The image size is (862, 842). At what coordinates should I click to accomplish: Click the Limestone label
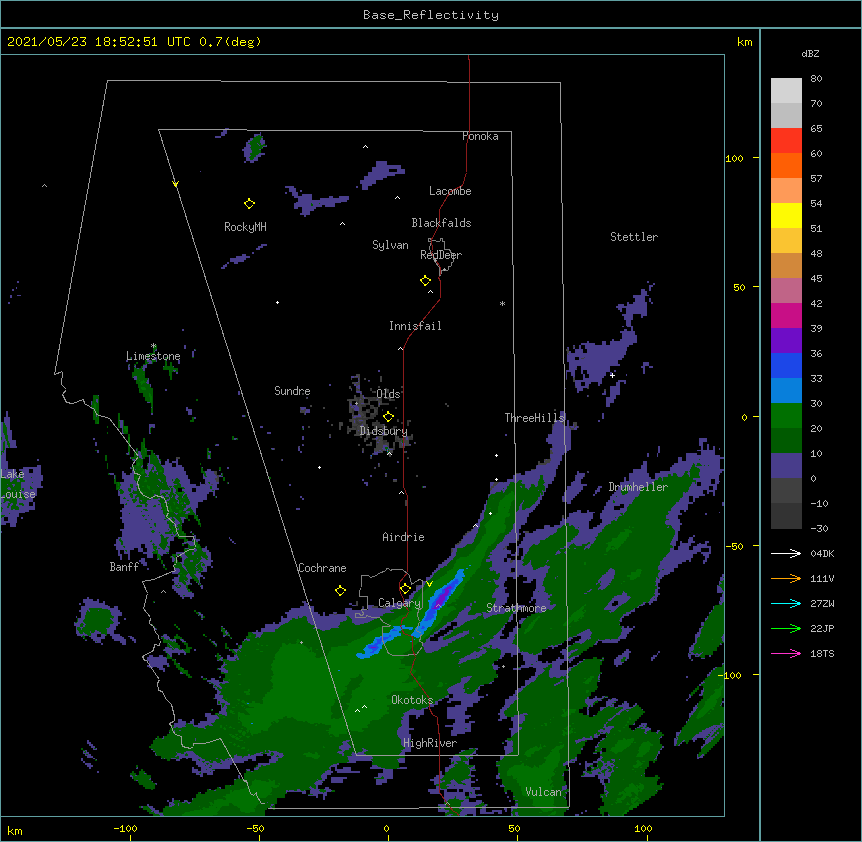153,356
